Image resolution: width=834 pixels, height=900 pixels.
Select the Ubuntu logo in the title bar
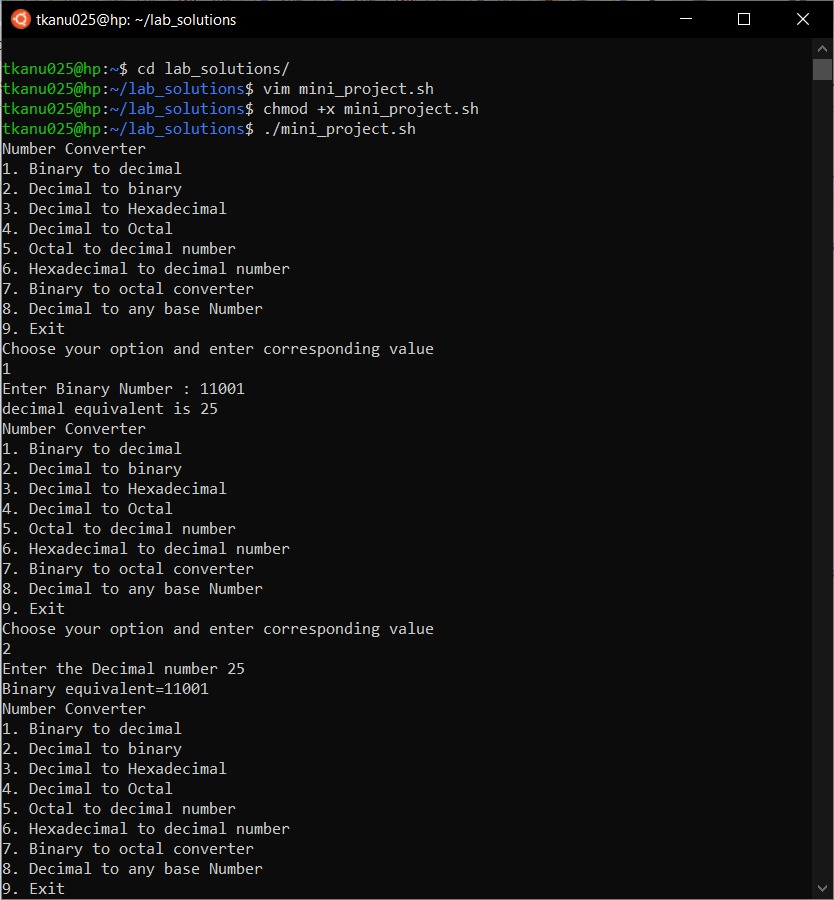point(20,19)
